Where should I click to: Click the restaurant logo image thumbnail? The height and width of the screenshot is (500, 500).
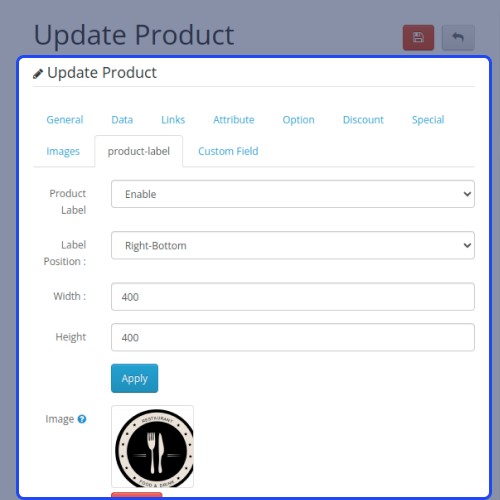(x=152, y=446)
